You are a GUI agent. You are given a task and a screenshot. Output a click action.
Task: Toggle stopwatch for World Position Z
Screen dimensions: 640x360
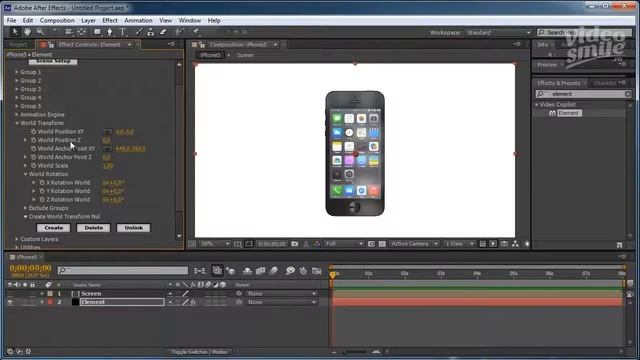(33, 140)
